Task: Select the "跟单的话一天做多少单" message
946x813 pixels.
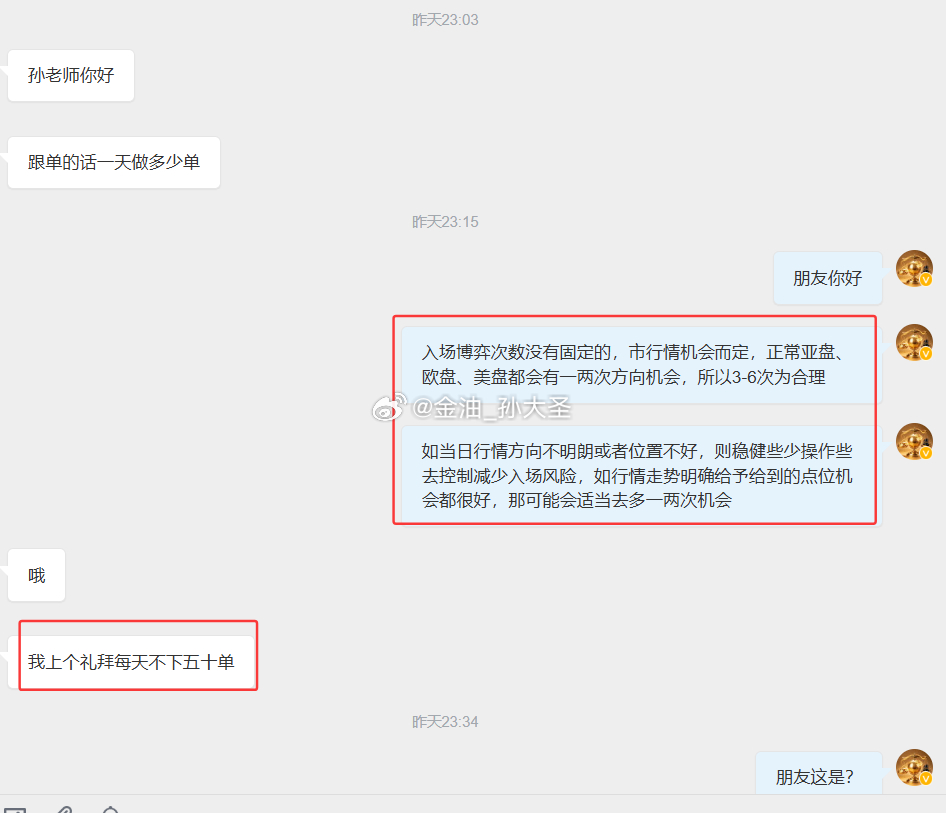Action: click(113, 162)
